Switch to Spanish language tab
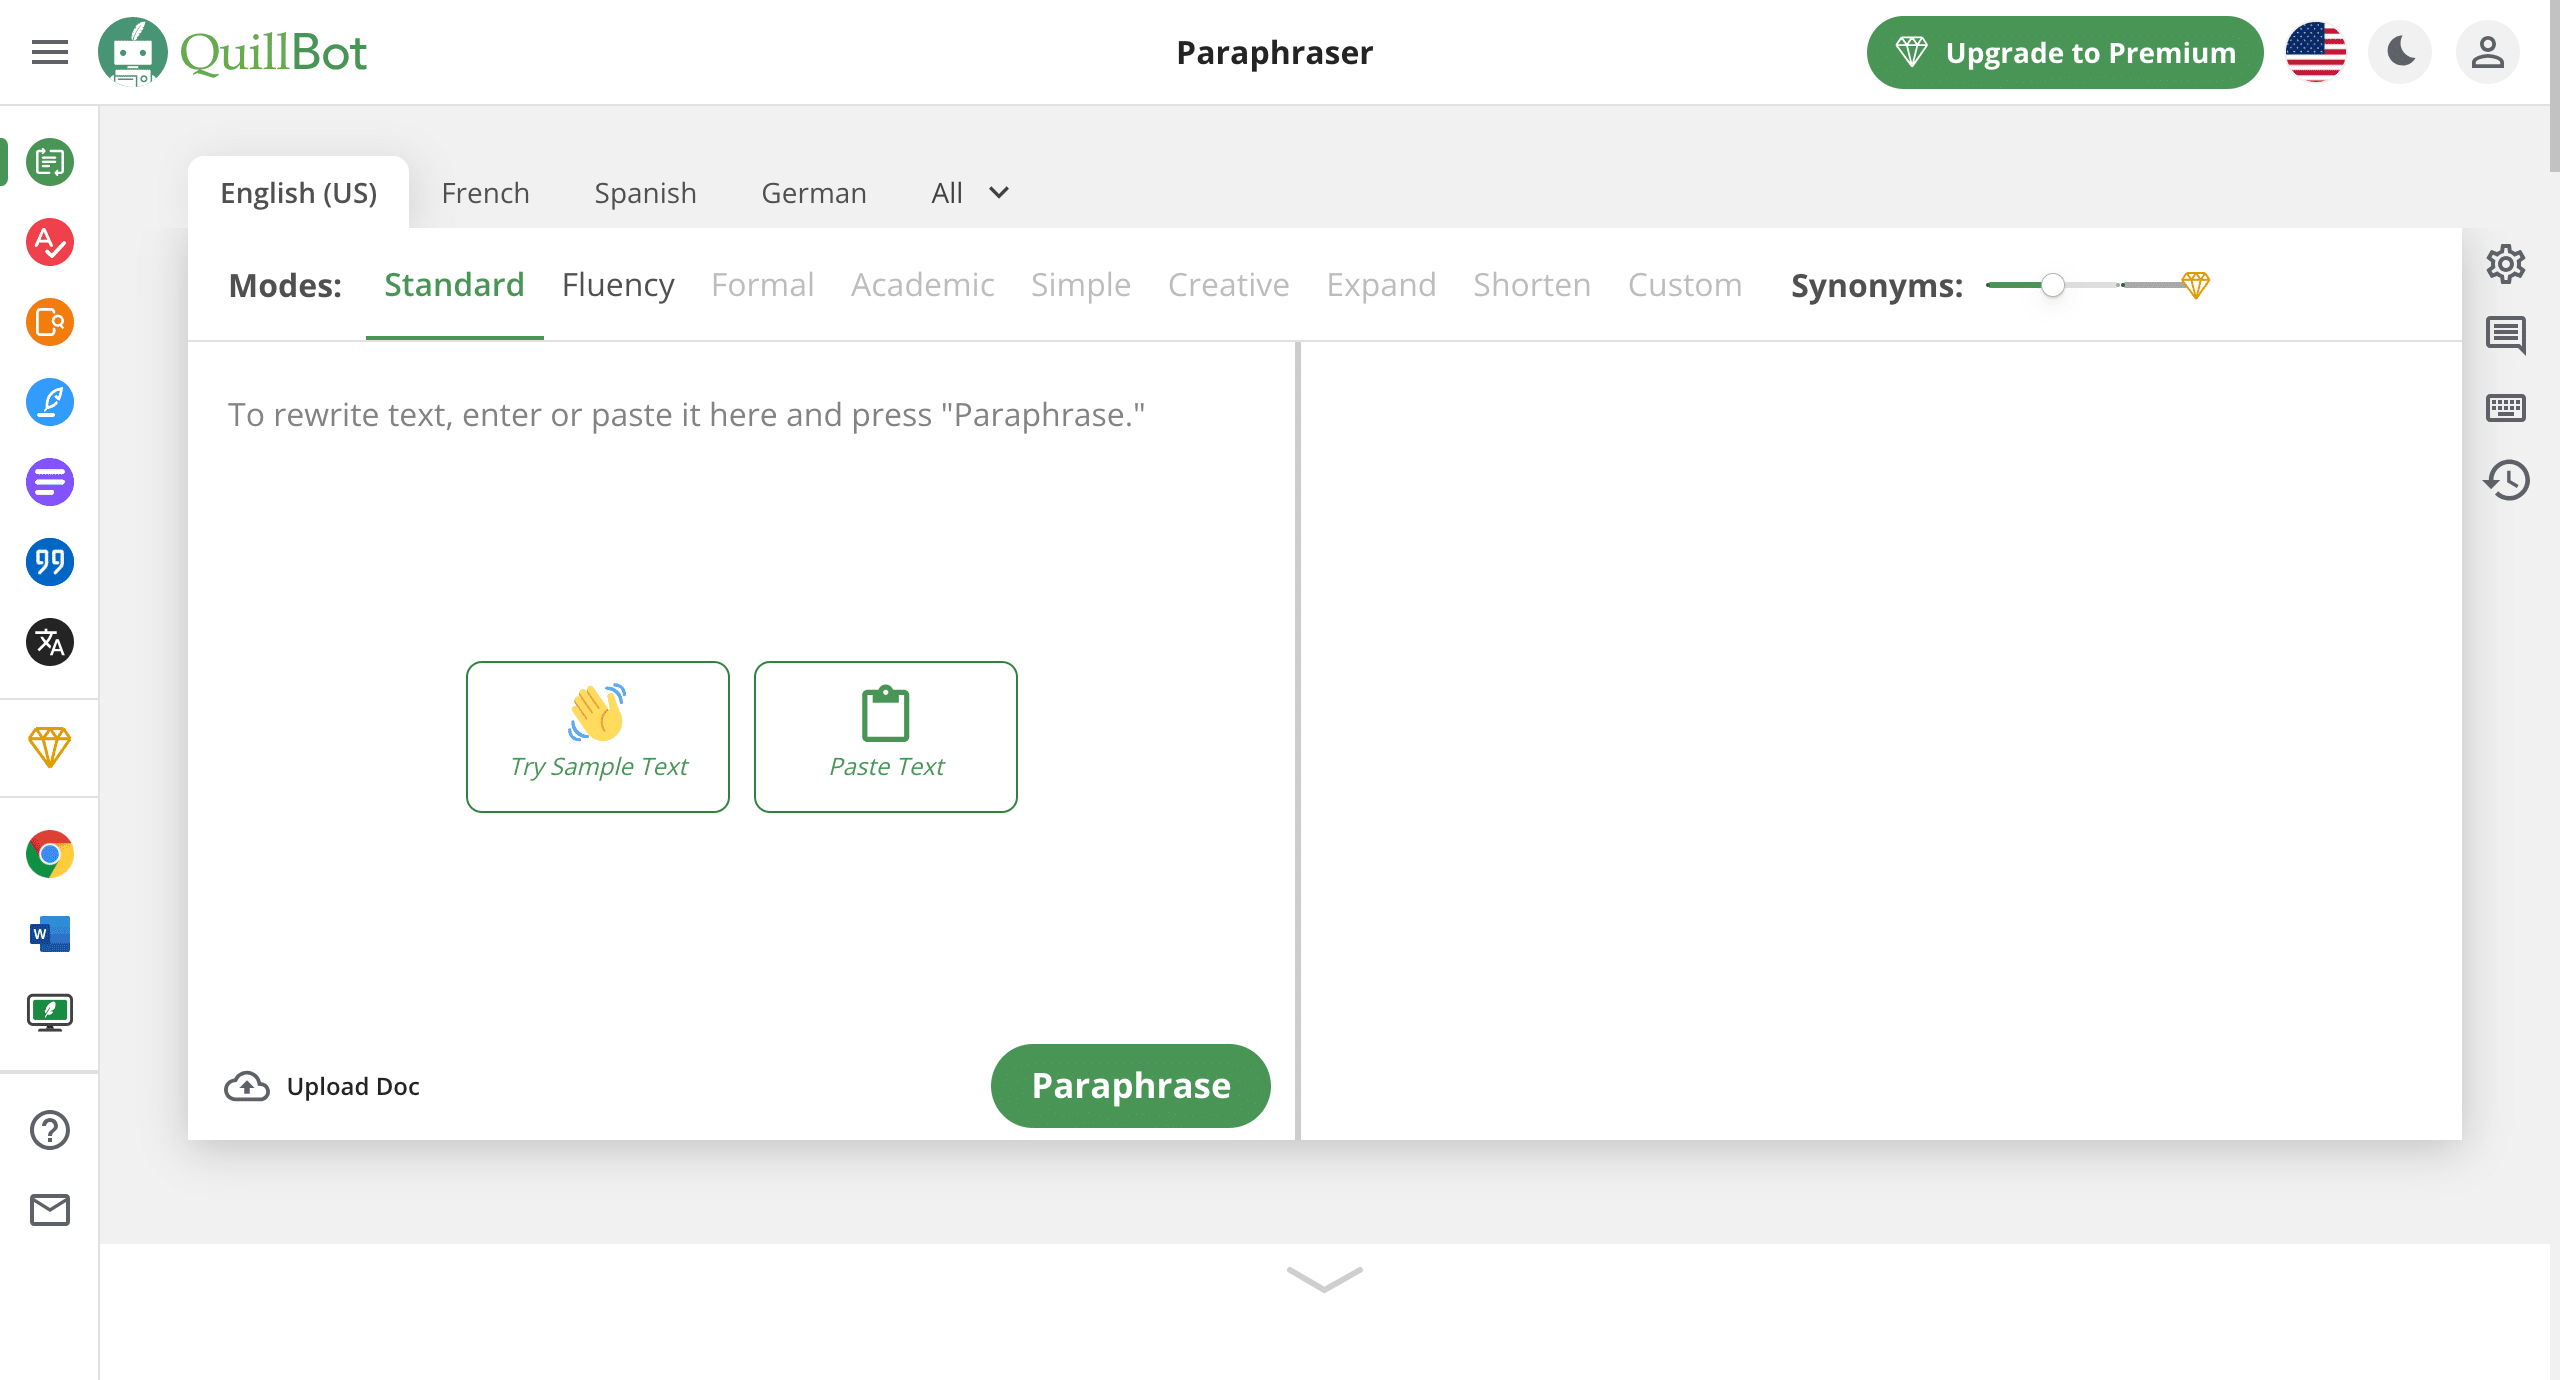Image resolution: width=2560 pixels, height=1380 pixels. [x=644, y=192]
